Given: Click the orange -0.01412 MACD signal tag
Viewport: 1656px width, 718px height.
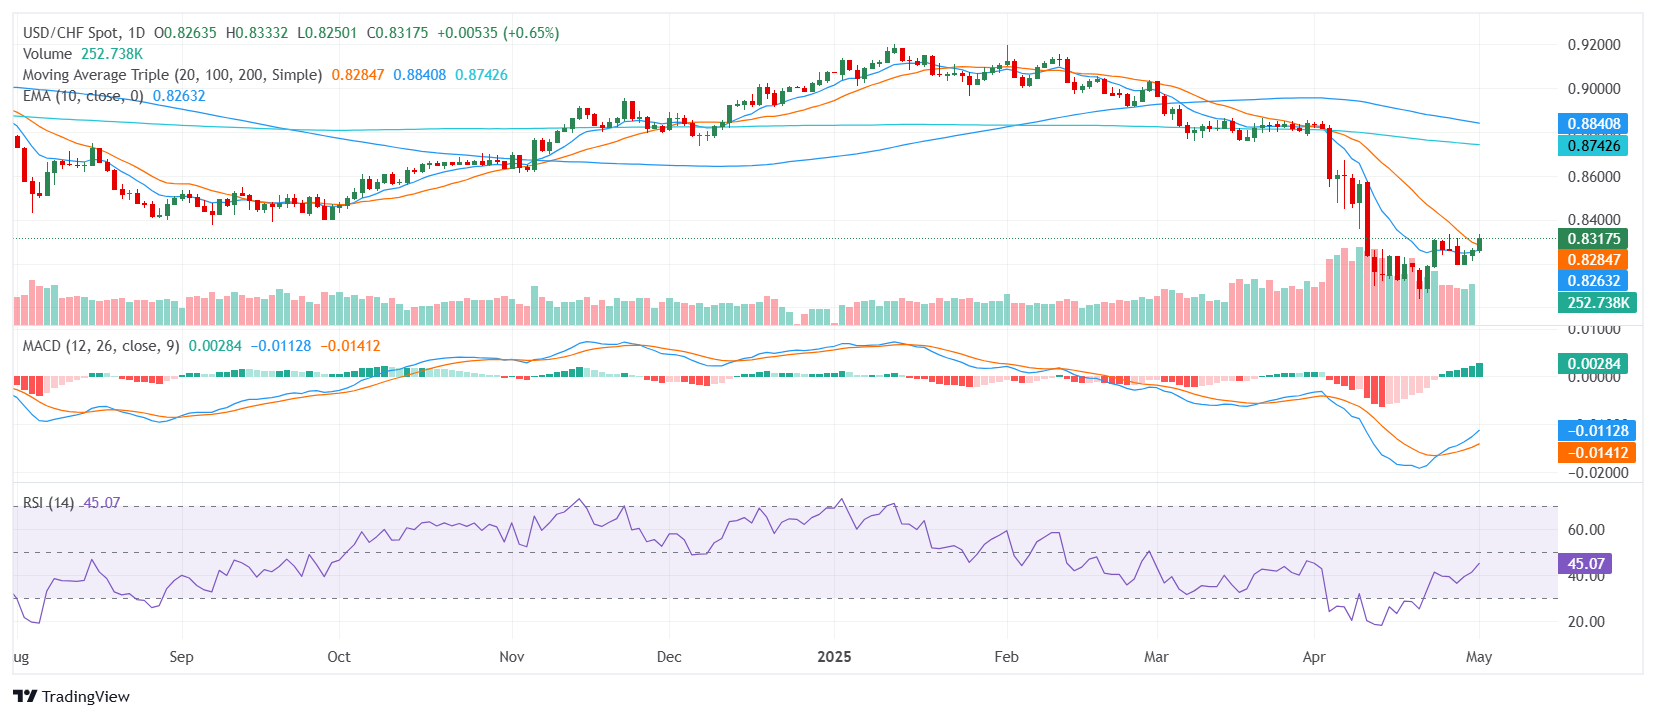Looking at the screenshot, I should pyautogui.click(x=1597, y=453).
